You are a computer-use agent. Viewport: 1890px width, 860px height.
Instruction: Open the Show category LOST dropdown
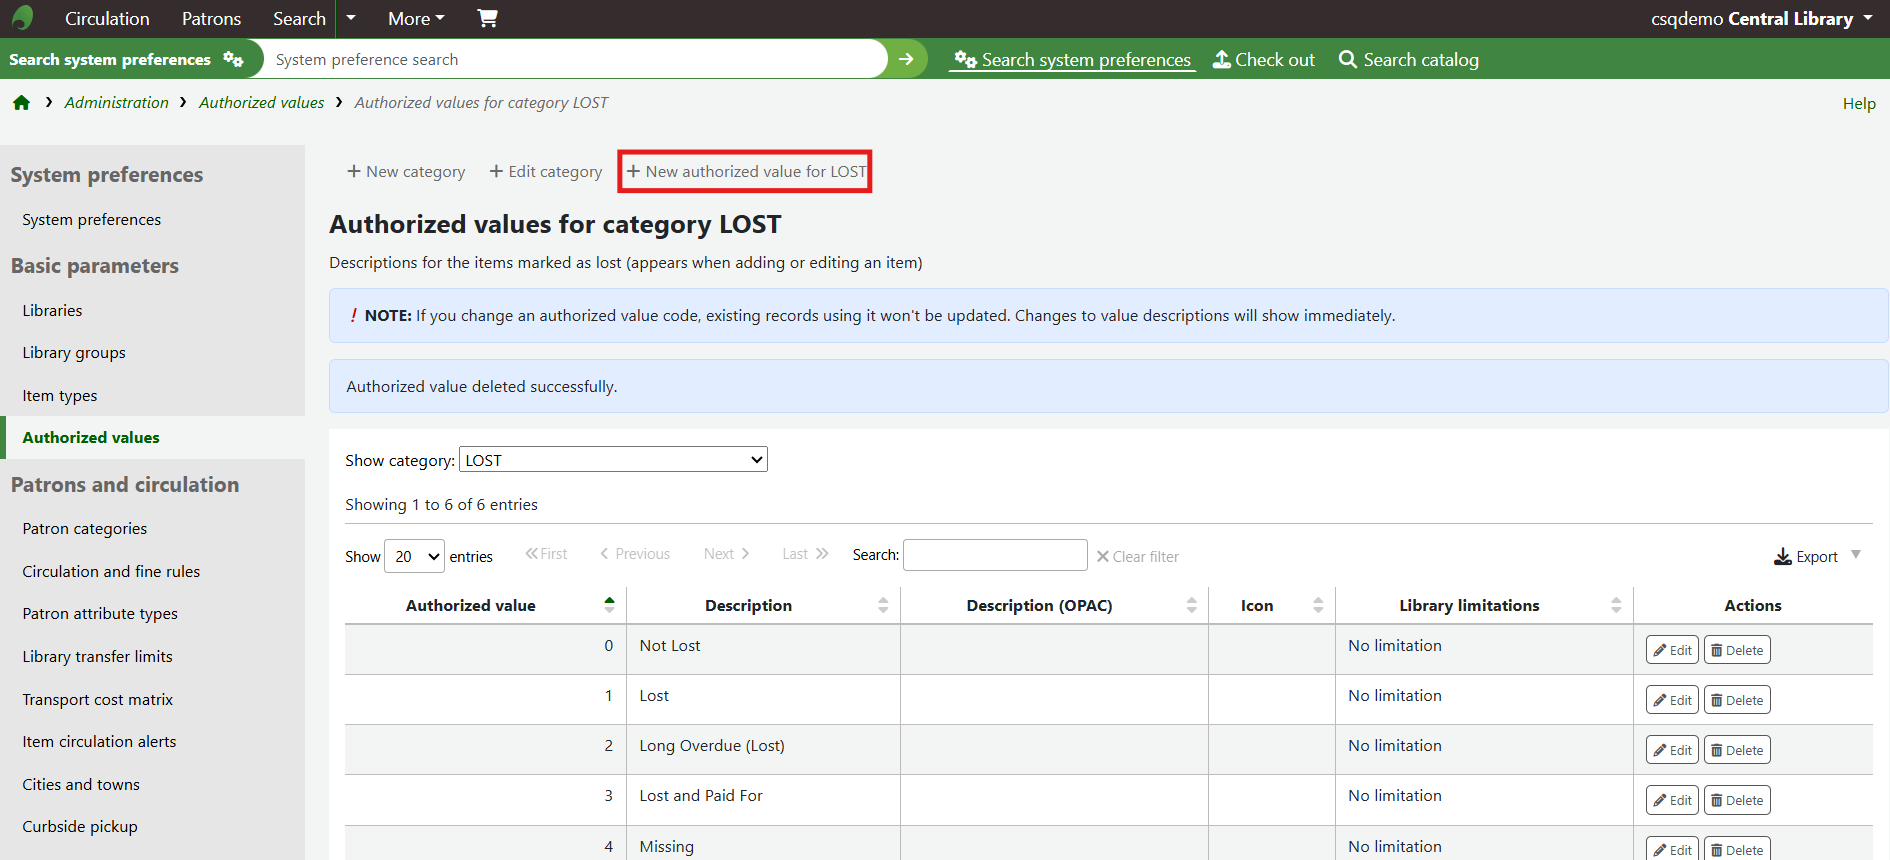pyautogui.click(x=612, y=460)
